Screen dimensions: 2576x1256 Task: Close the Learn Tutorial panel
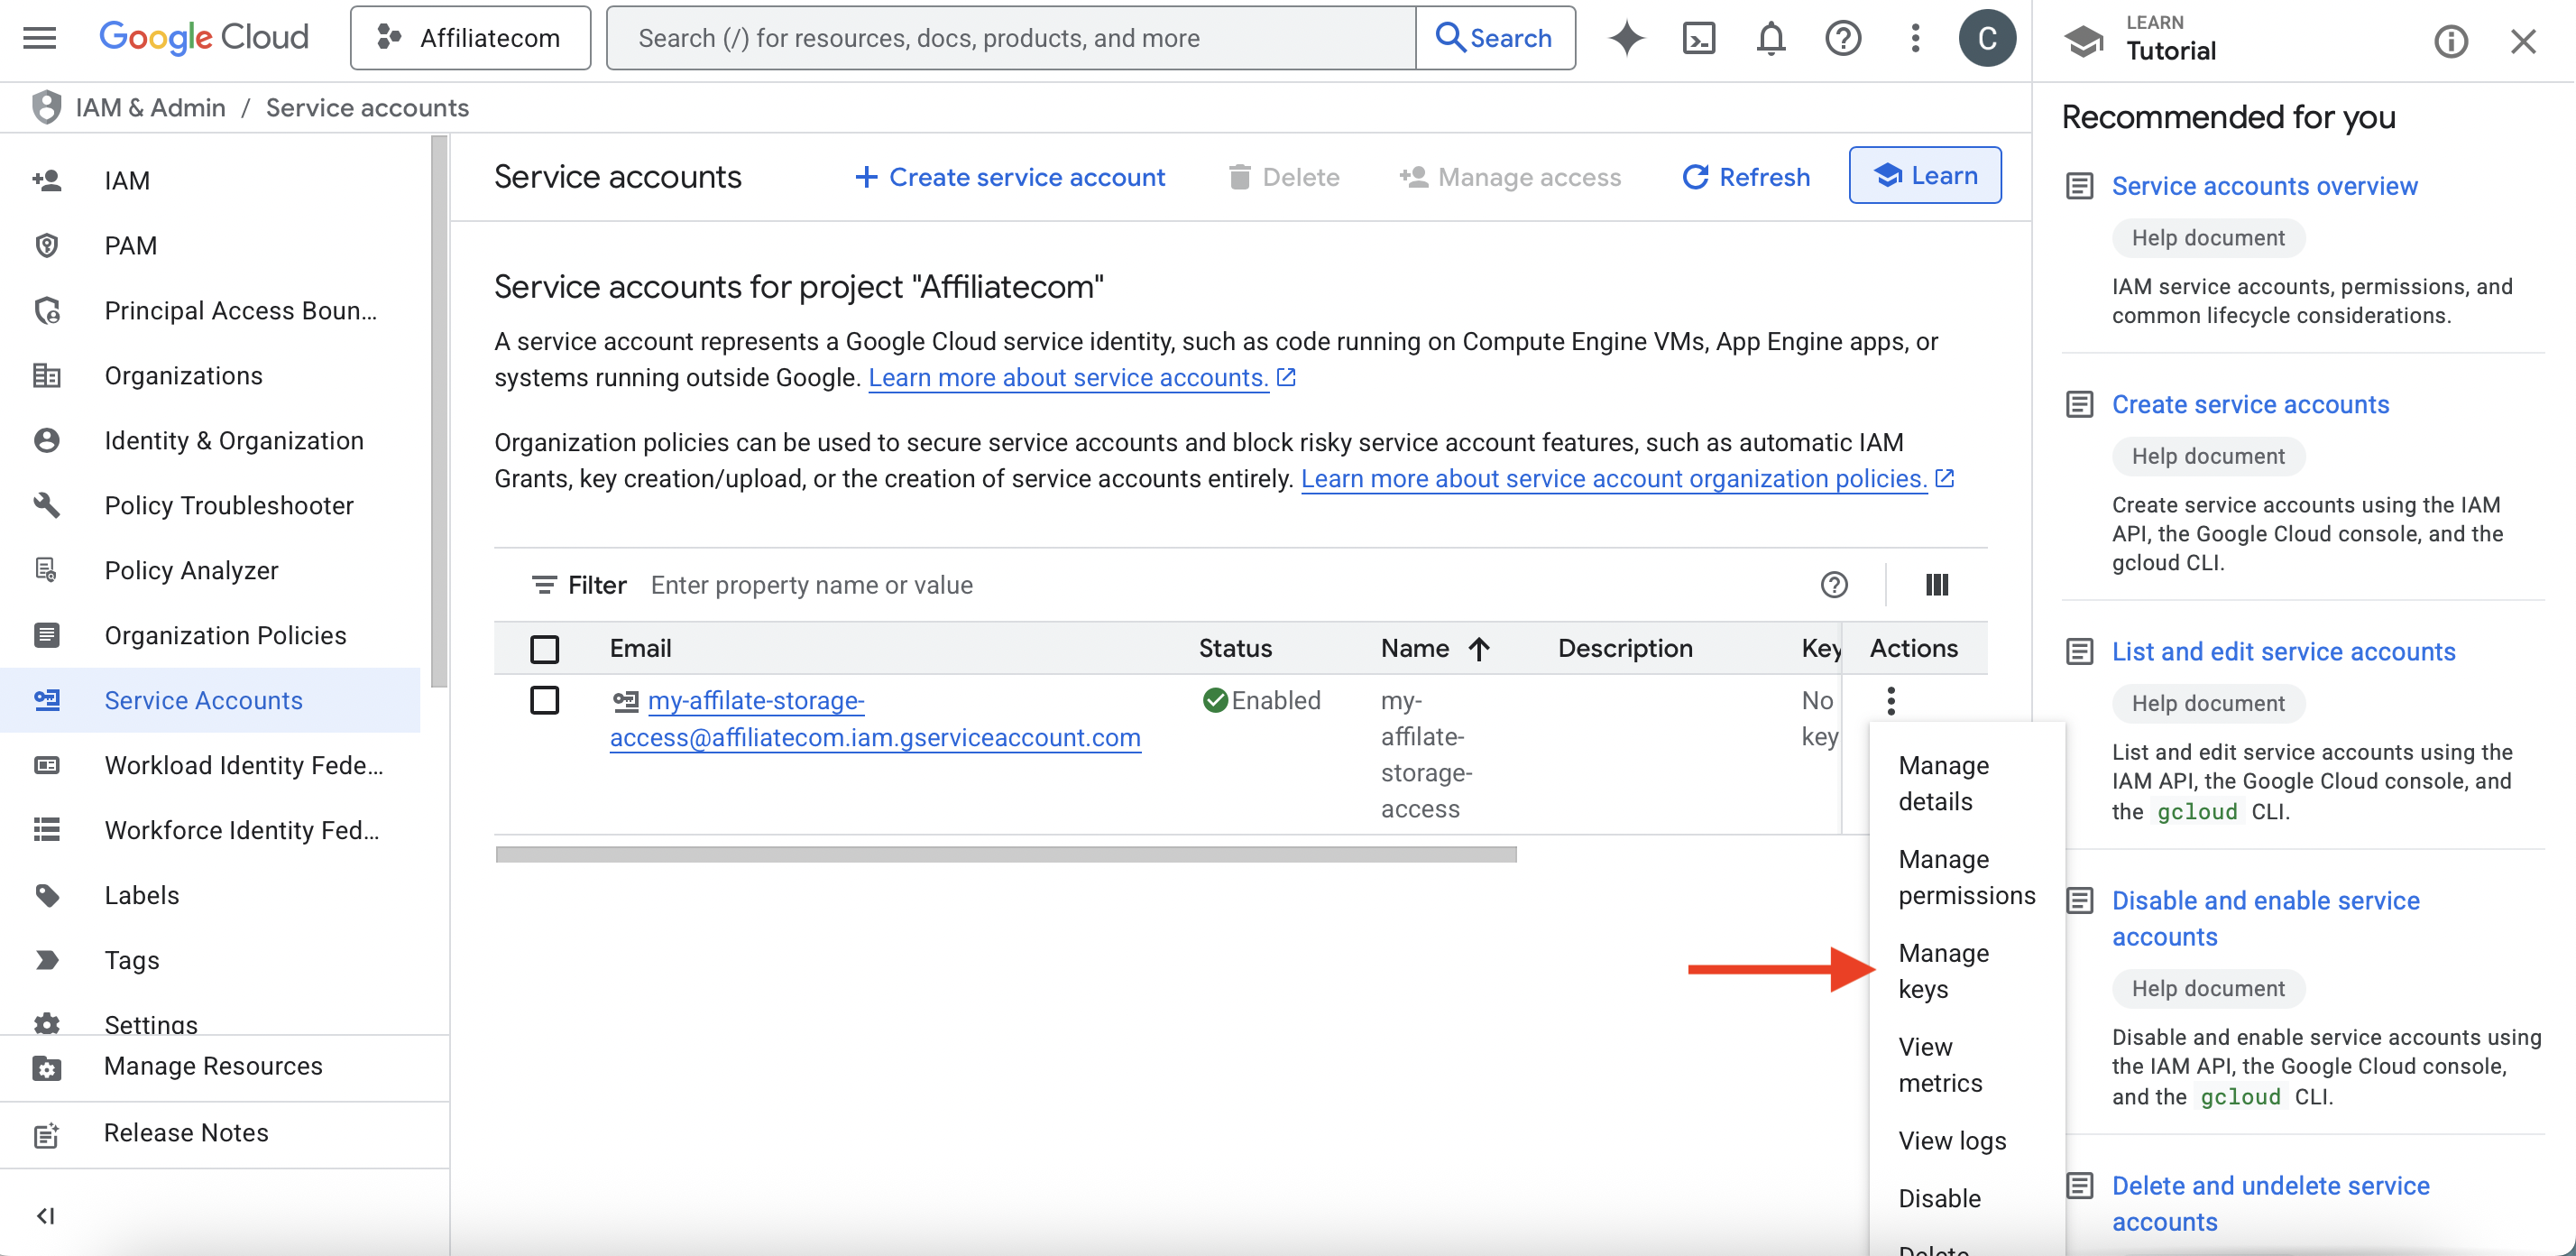2523,41
